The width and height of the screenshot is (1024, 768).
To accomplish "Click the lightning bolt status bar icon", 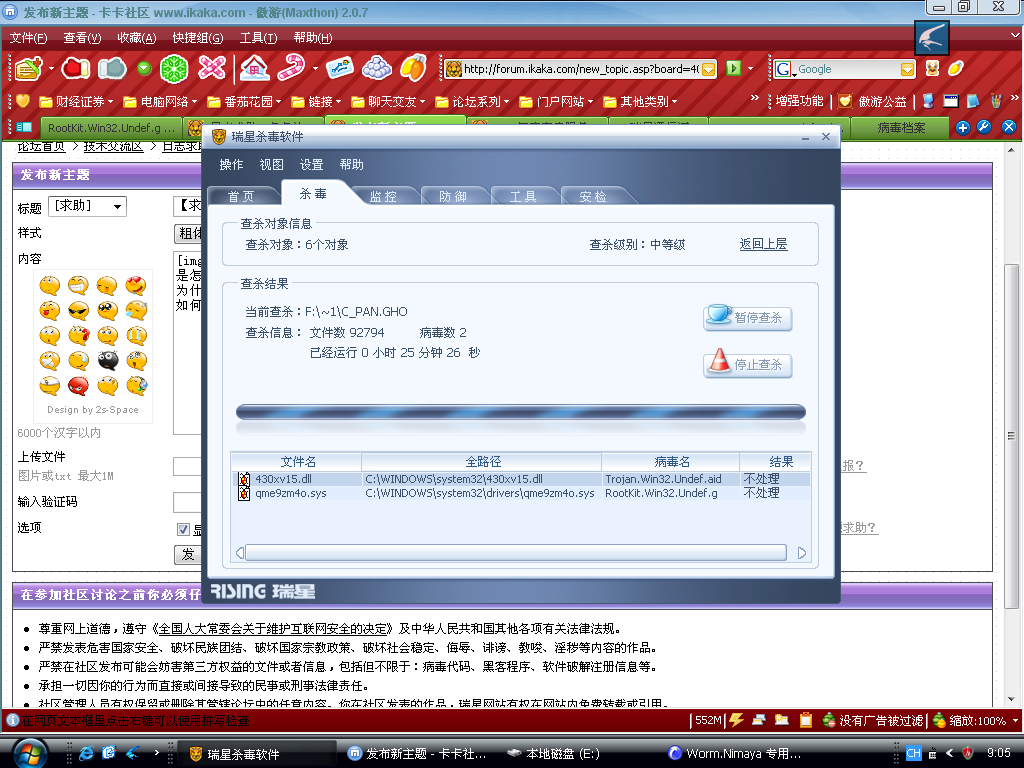I will tap(737, 720).
